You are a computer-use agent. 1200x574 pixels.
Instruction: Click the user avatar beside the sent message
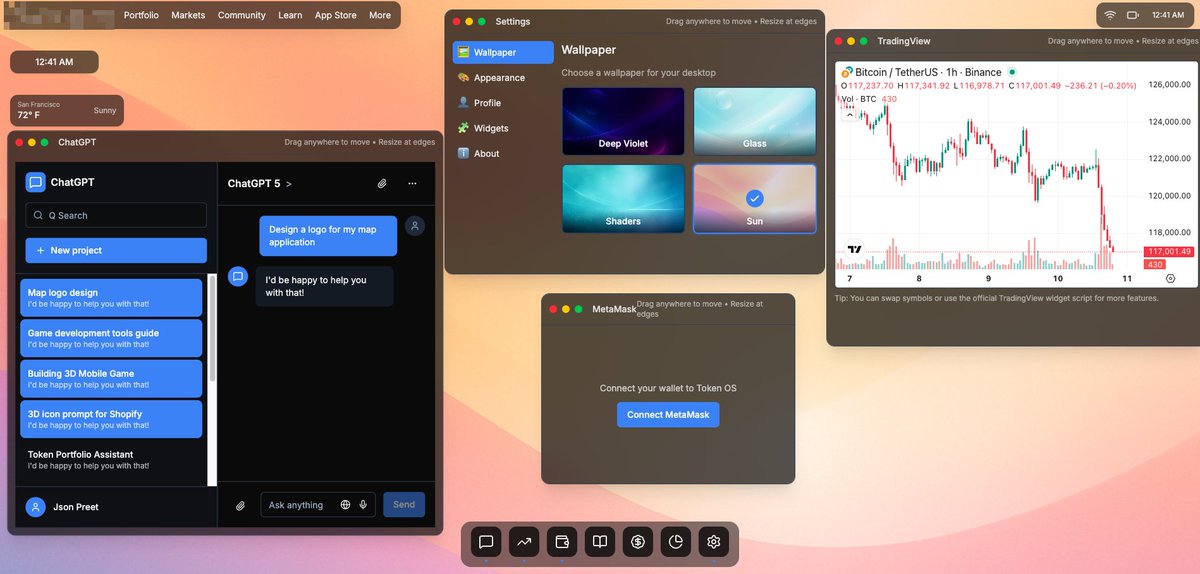click(x=414, y=226)
